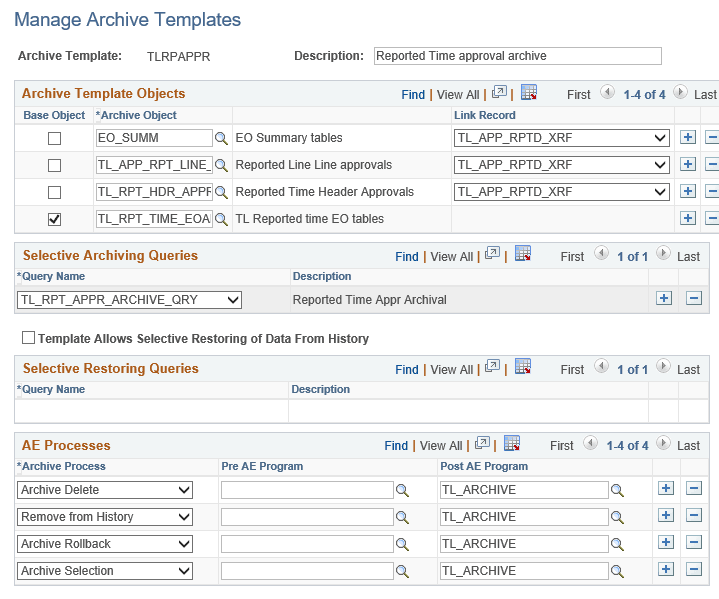Viewport: 719px width, 599px height.
Task: Click Post AE Program field for Remove from History
Action: 524,517
